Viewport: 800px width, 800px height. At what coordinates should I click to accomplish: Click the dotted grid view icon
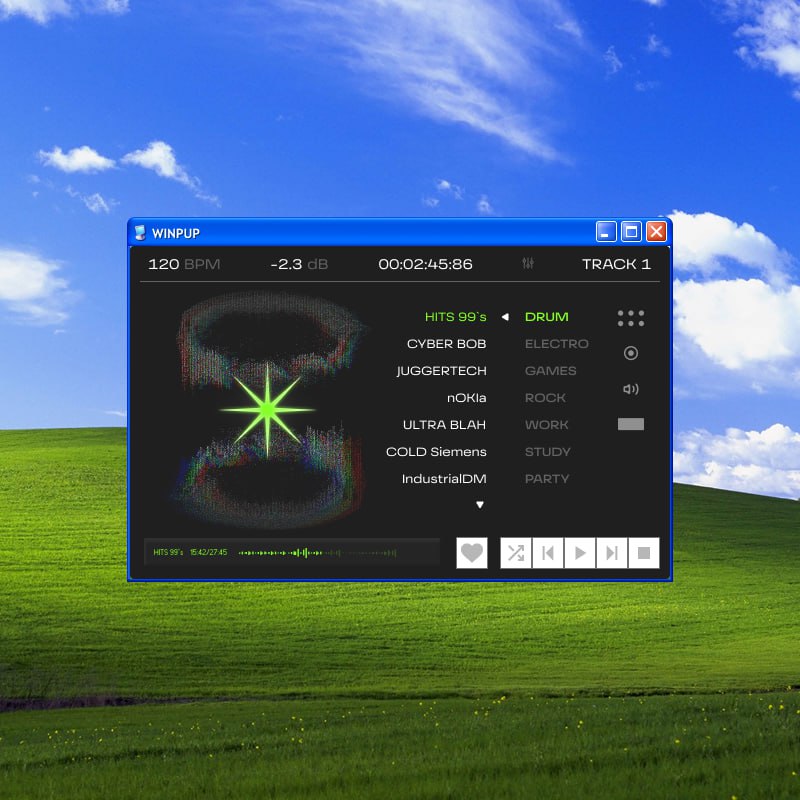631,318
